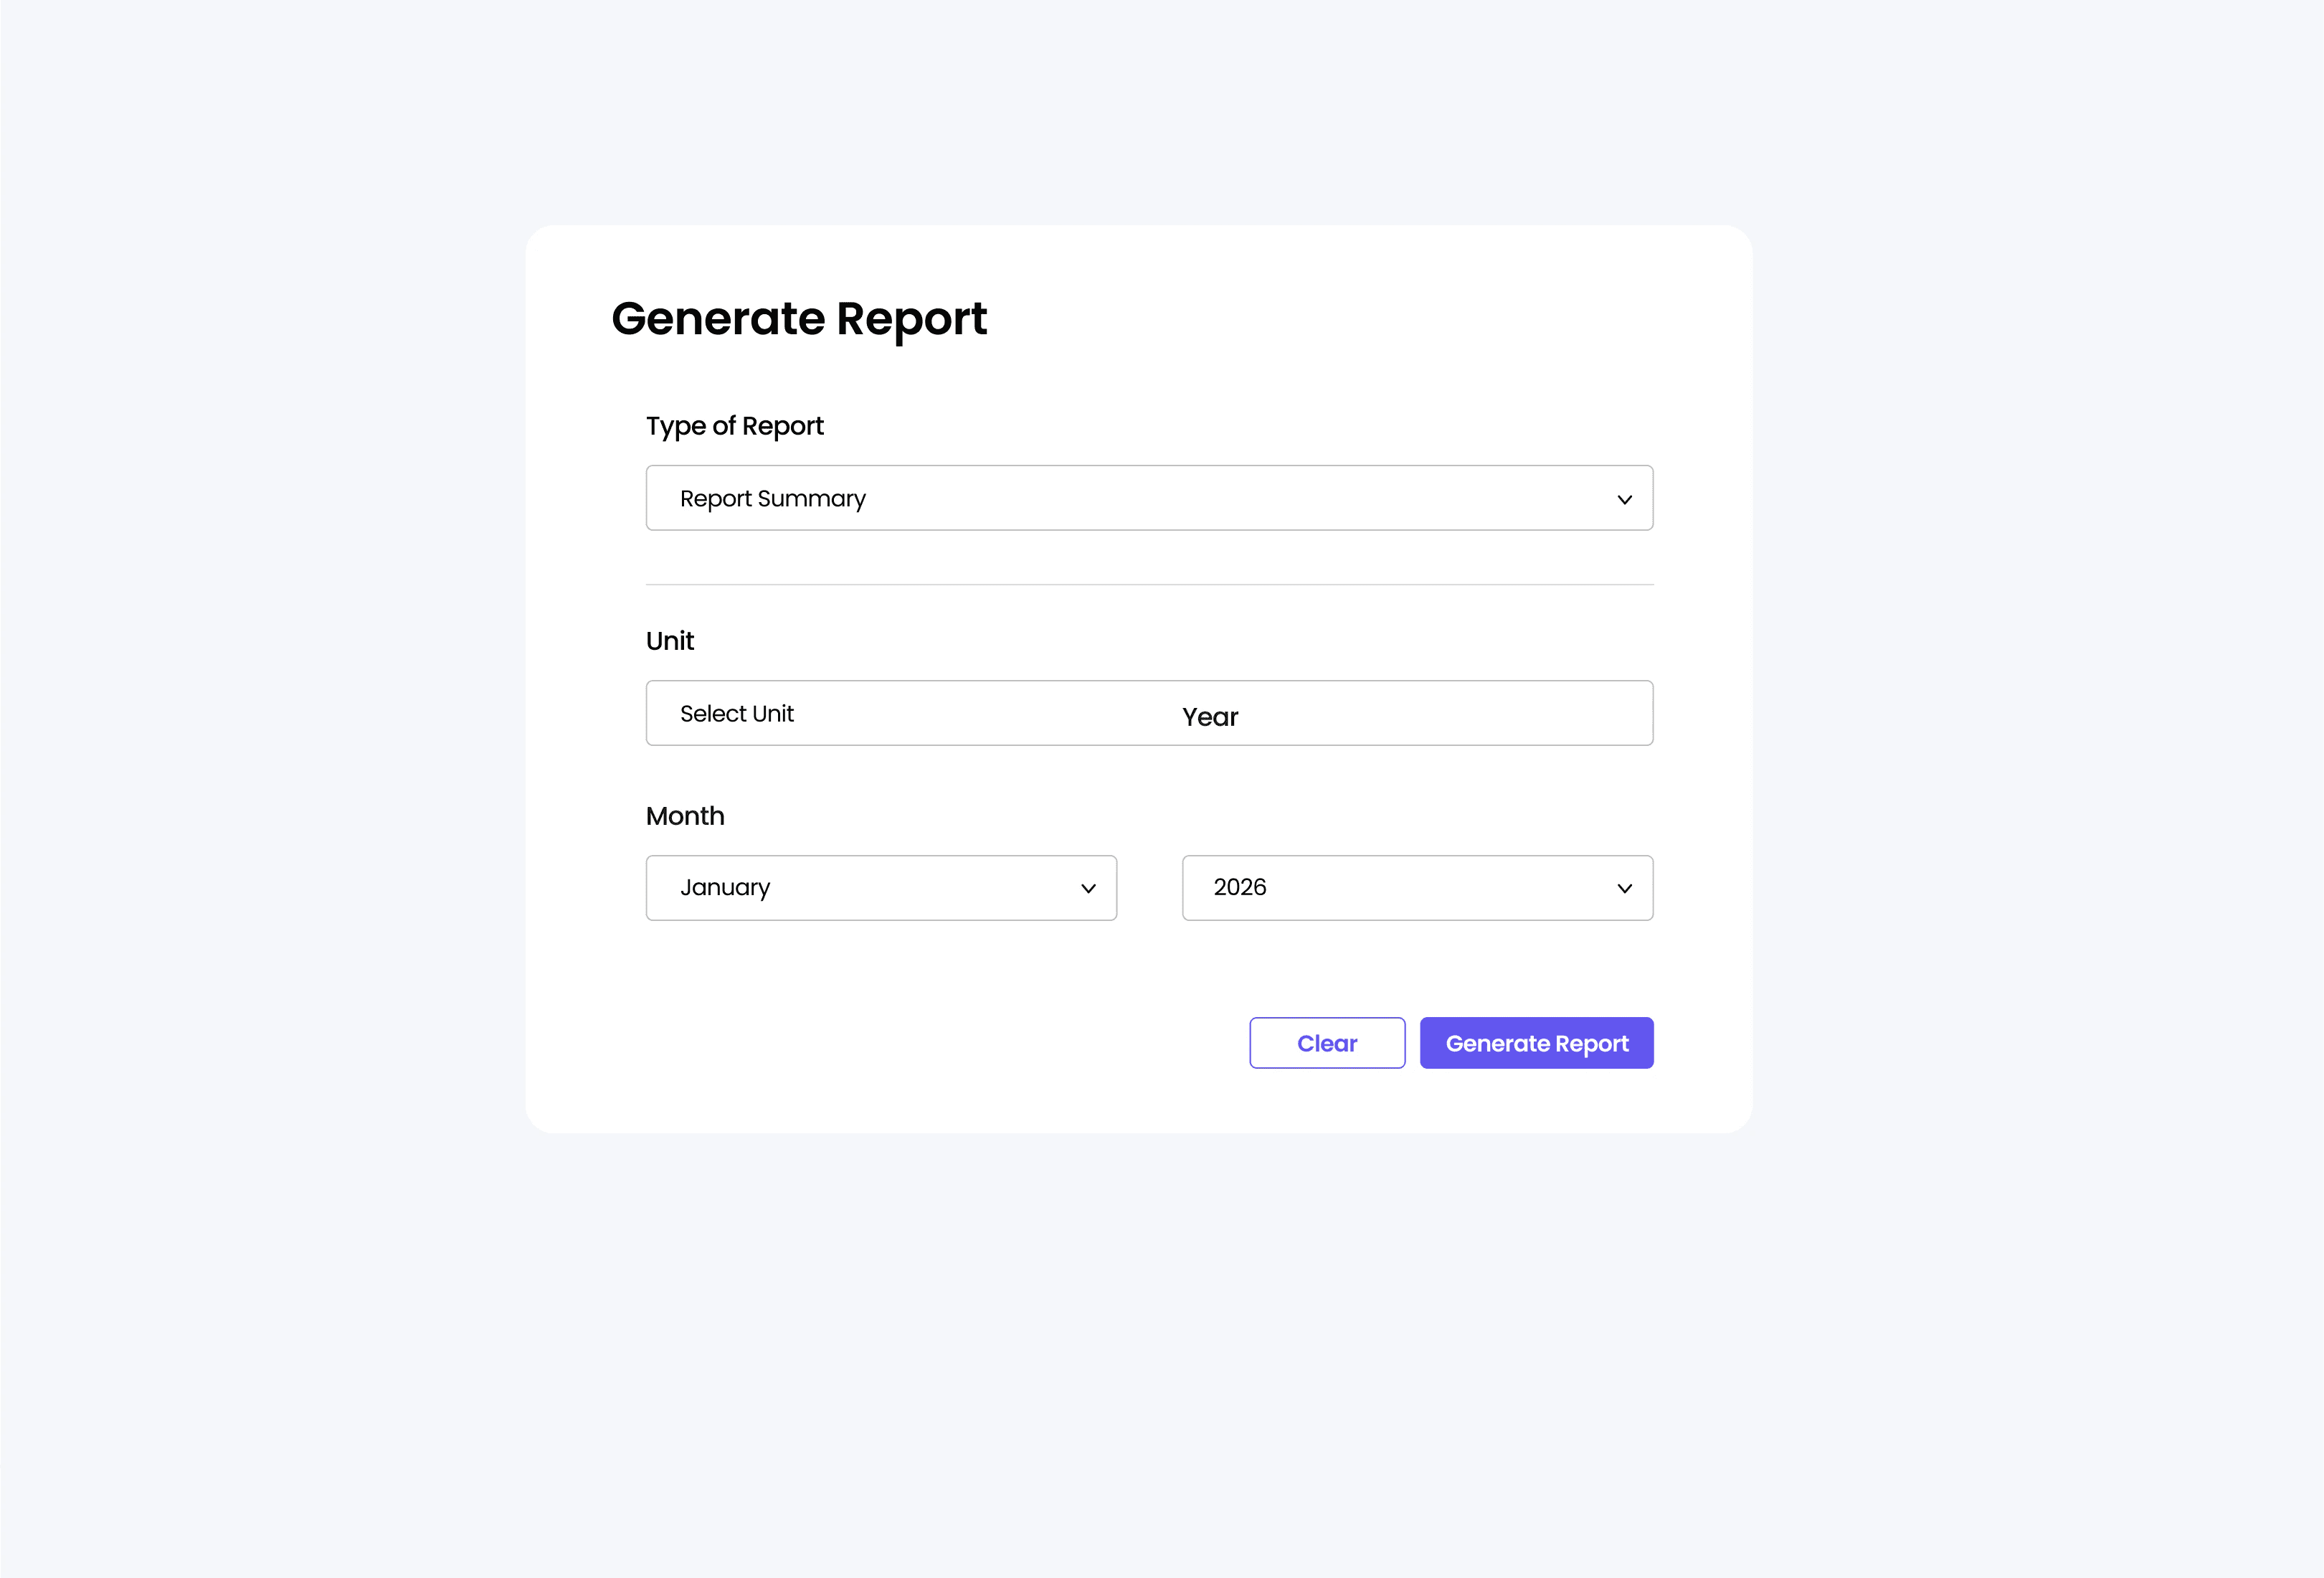
Task: Click the Type of Report label
Action: pyautogui.click(x=735, y=426)
